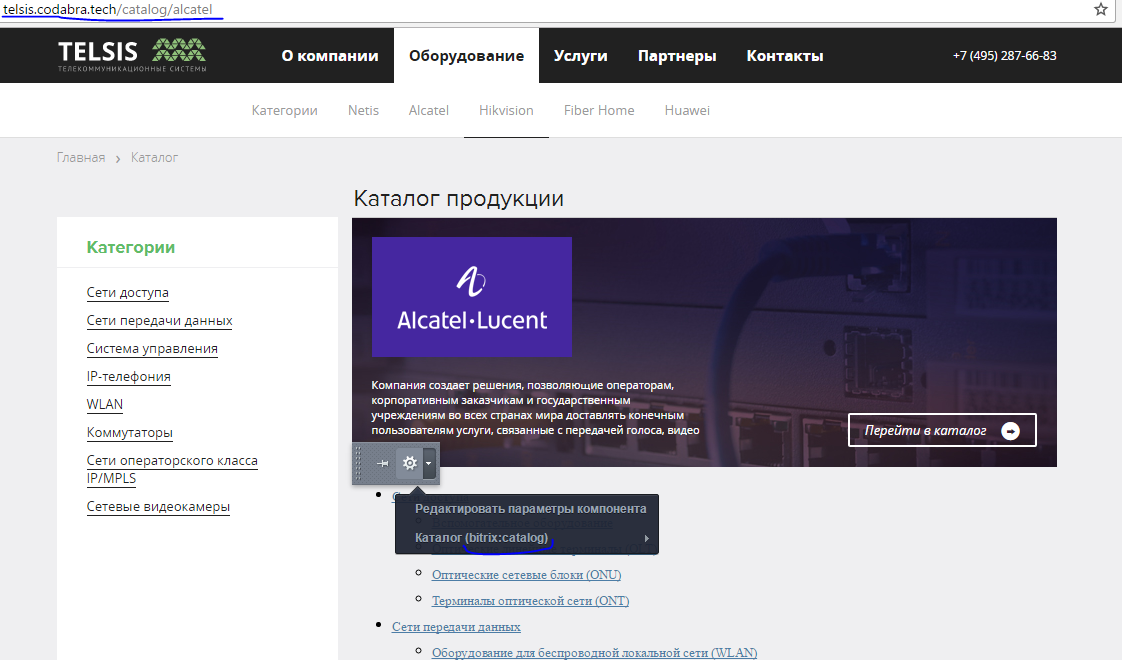Open IP-телефония category
Screen dimensions: 1122x660
click(x=129, y=377)
